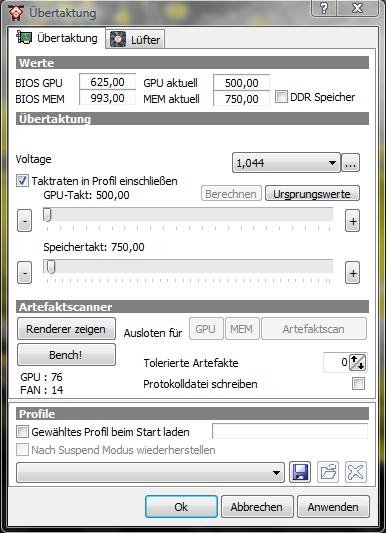Click the Berechnen button
Viewport: 387px width, 533px height.
pyautogui.click(x=231, y=193)
